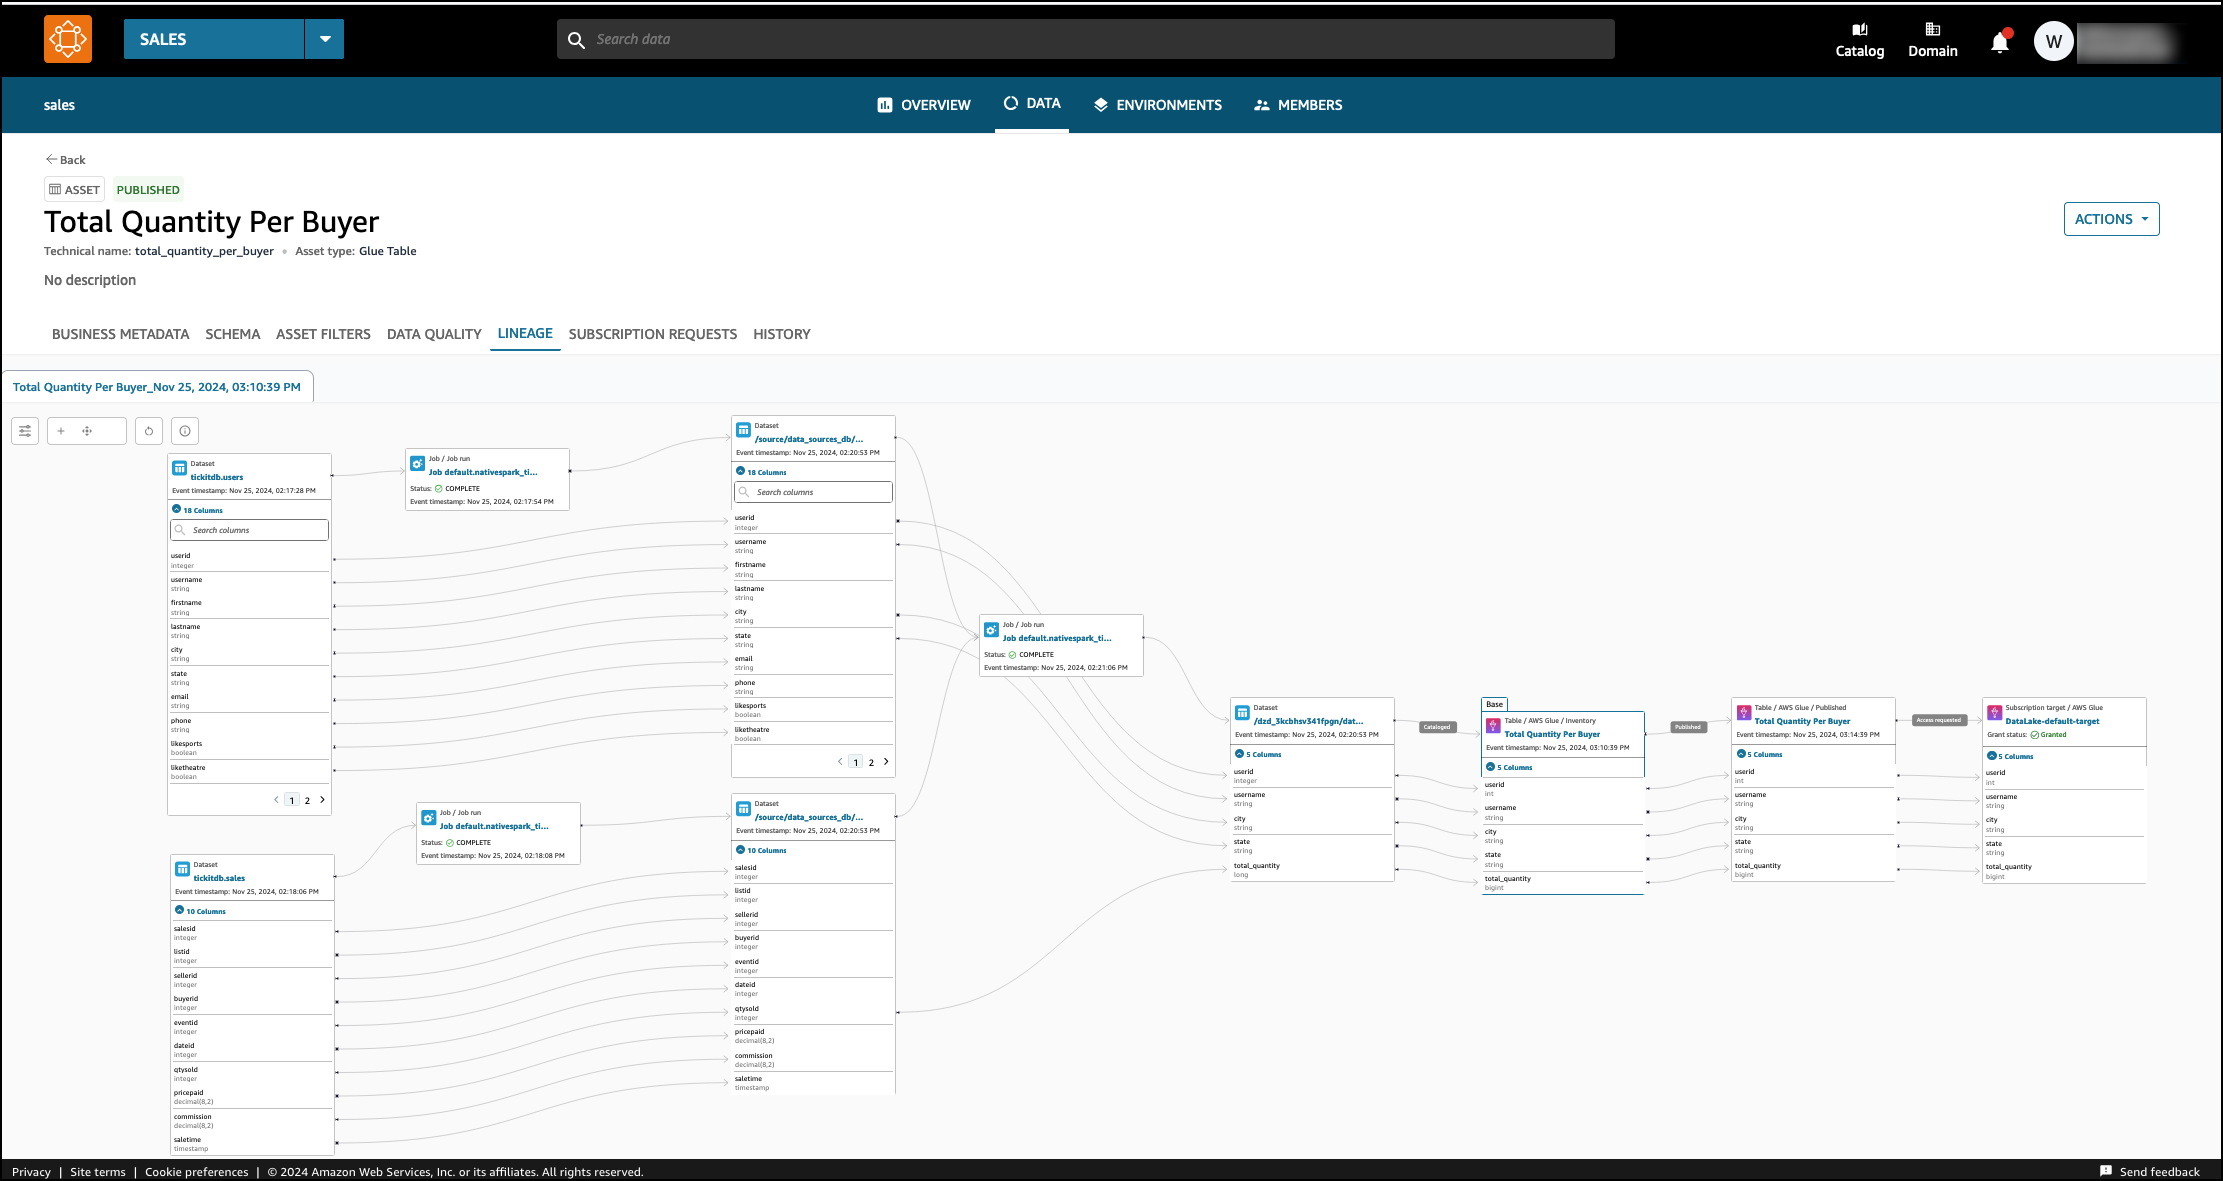The width and height of the screenshot is (2223, 1181).
Task: Click the fit-to-view move icon
Action: 87,431
